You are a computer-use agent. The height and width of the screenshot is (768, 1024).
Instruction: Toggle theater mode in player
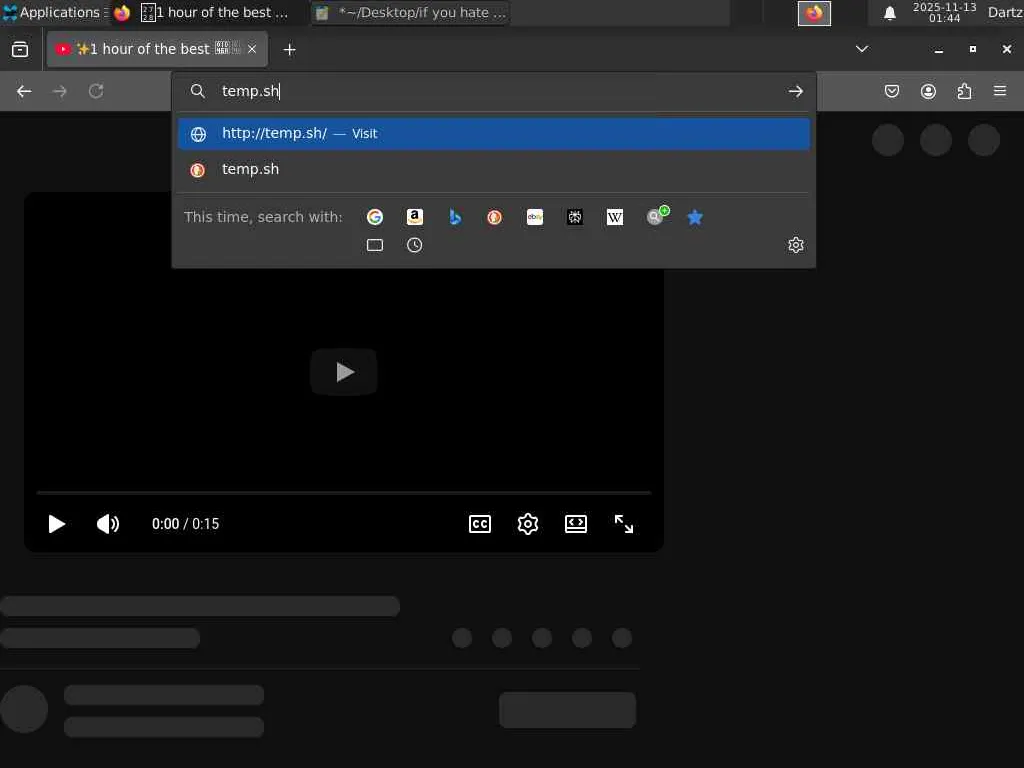[575, 524]
